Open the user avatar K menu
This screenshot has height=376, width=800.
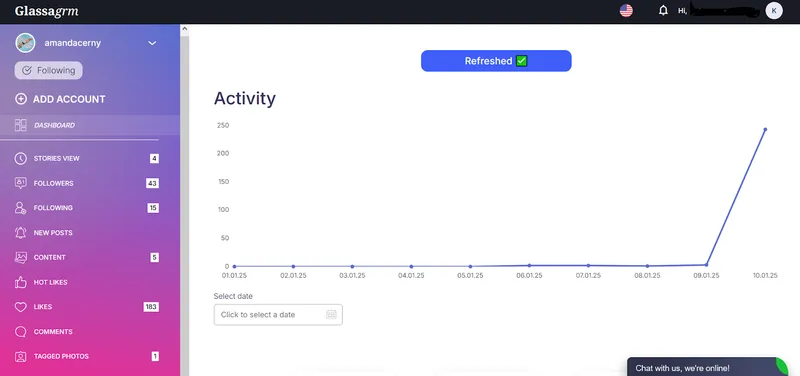(x=773, y=11)
